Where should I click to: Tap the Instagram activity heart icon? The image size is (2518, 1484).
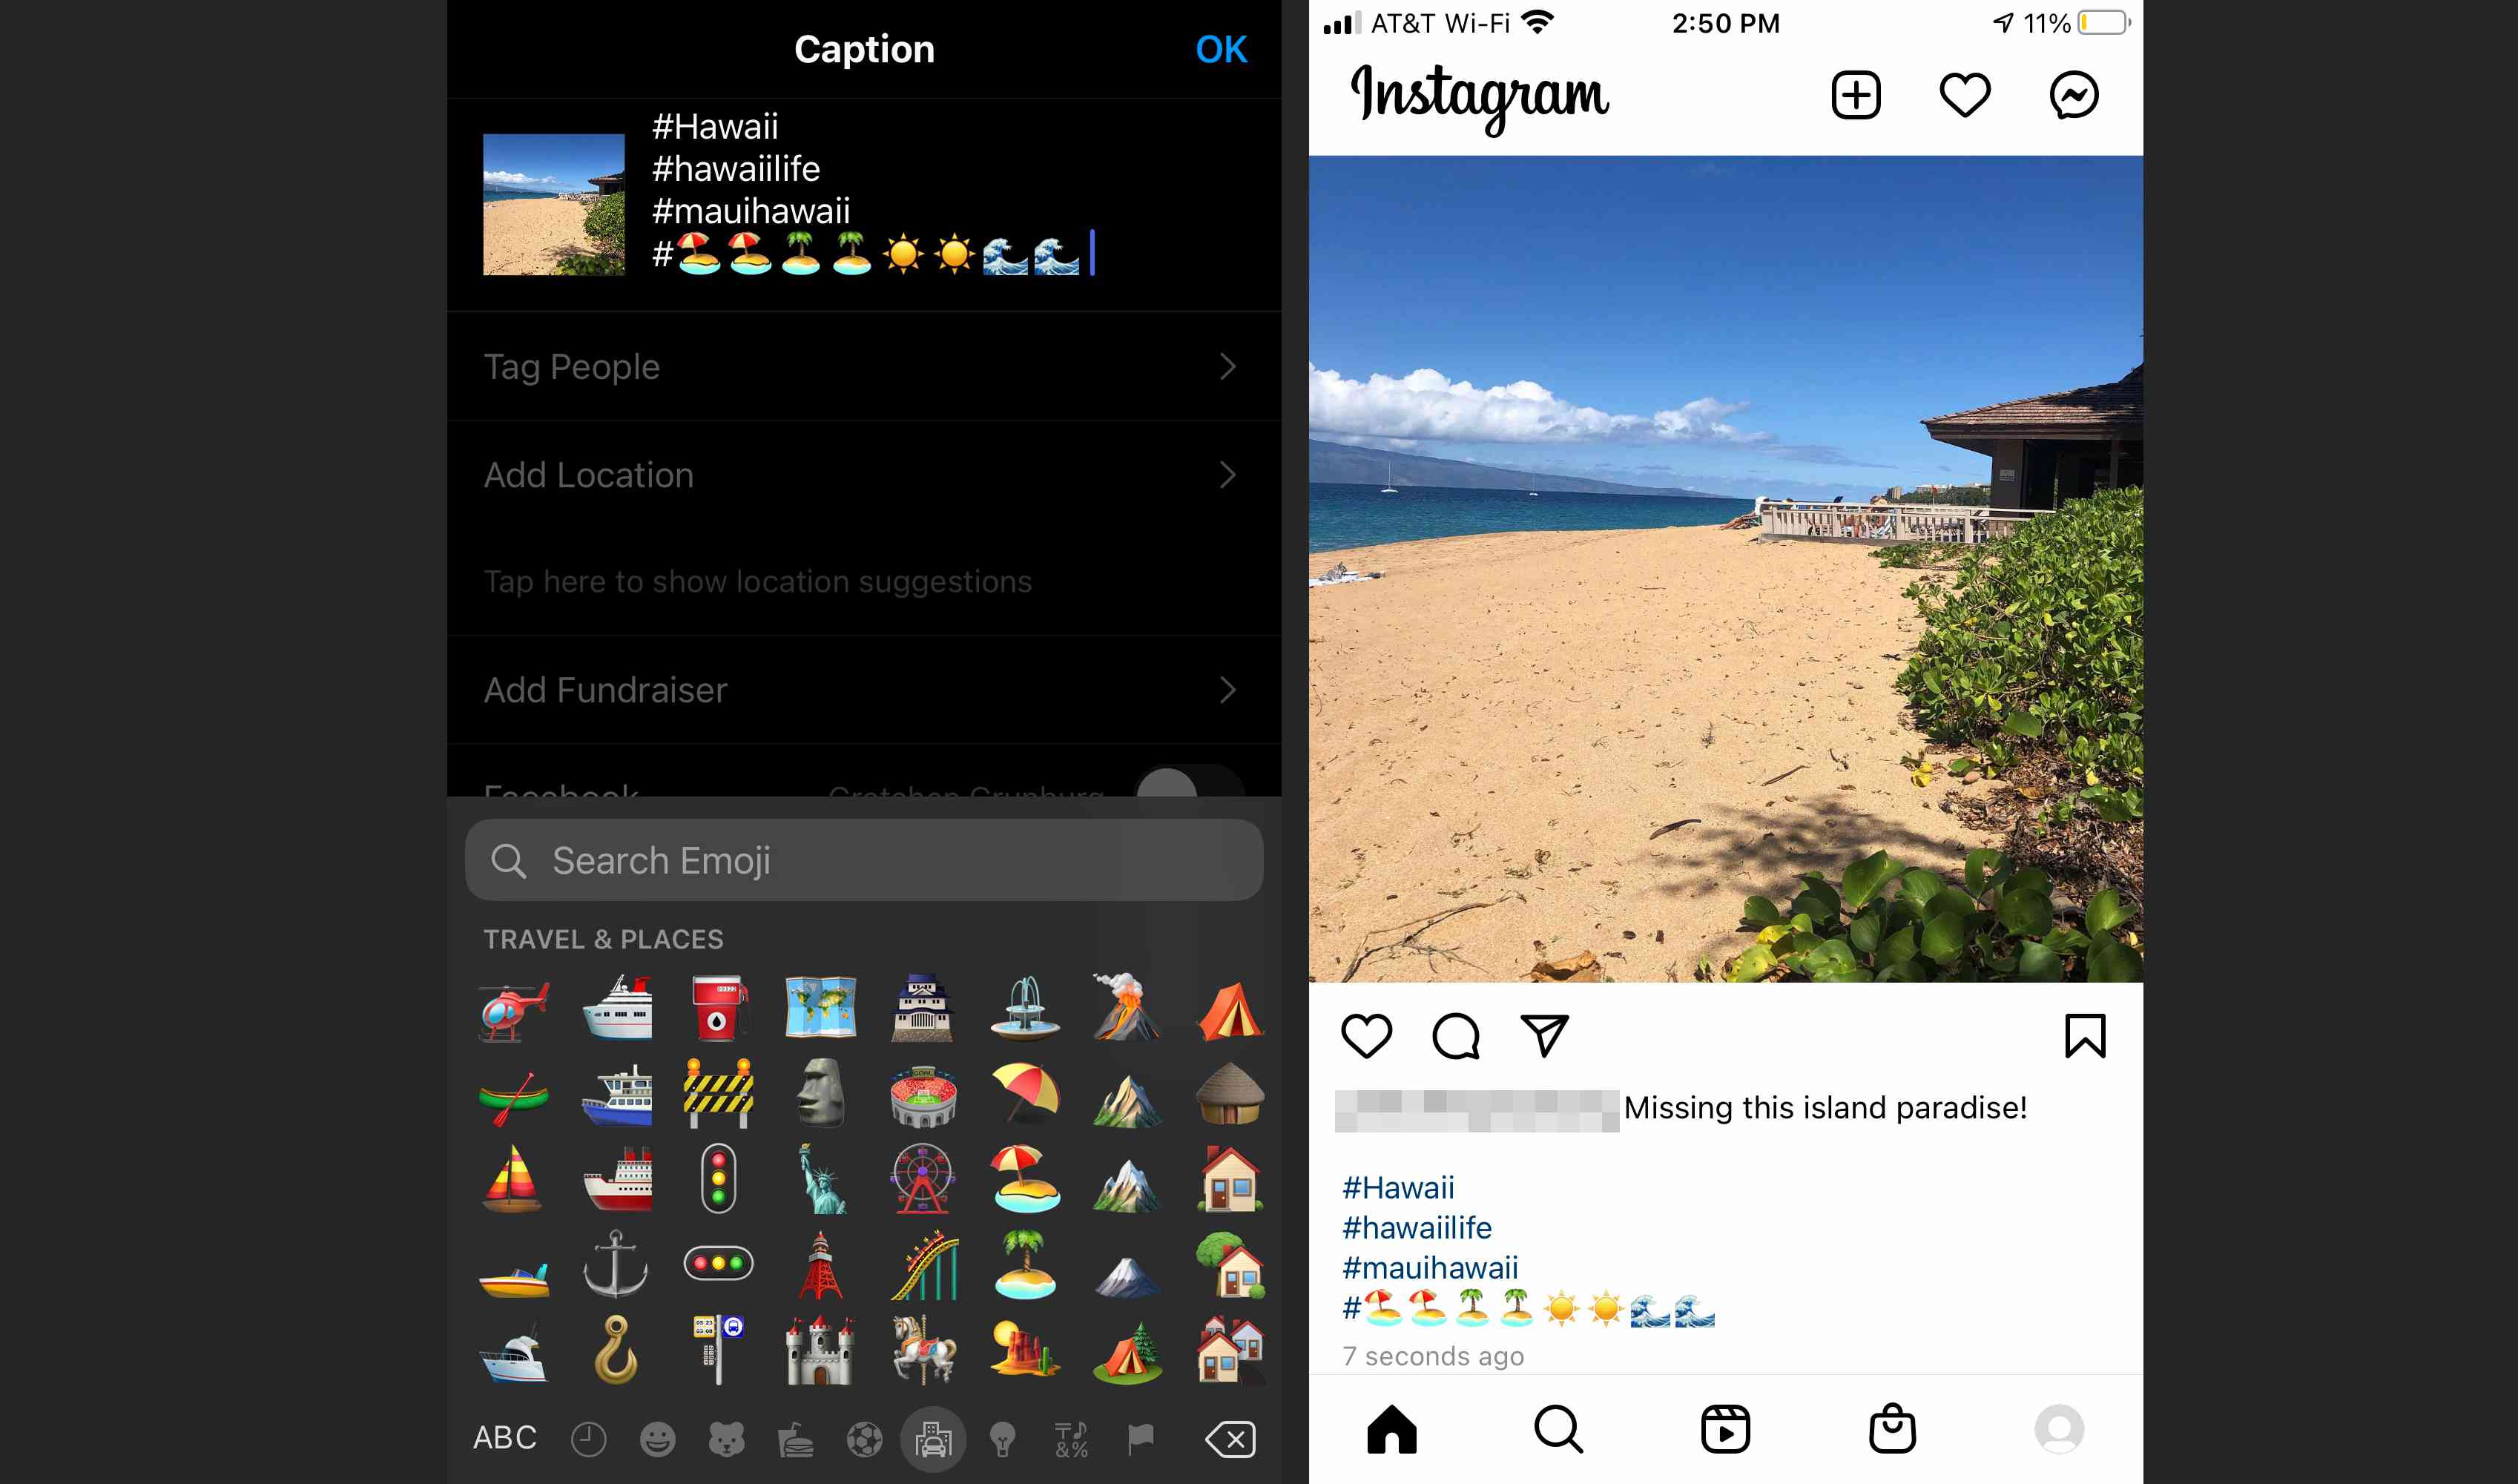[1965, 96]
